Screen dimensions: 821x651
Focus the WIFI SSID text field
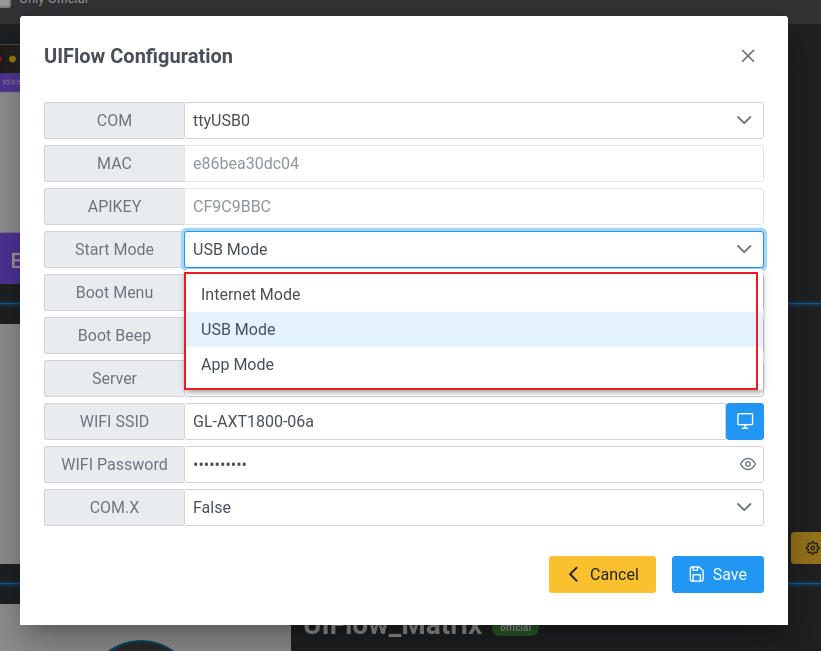pos(454,422)
